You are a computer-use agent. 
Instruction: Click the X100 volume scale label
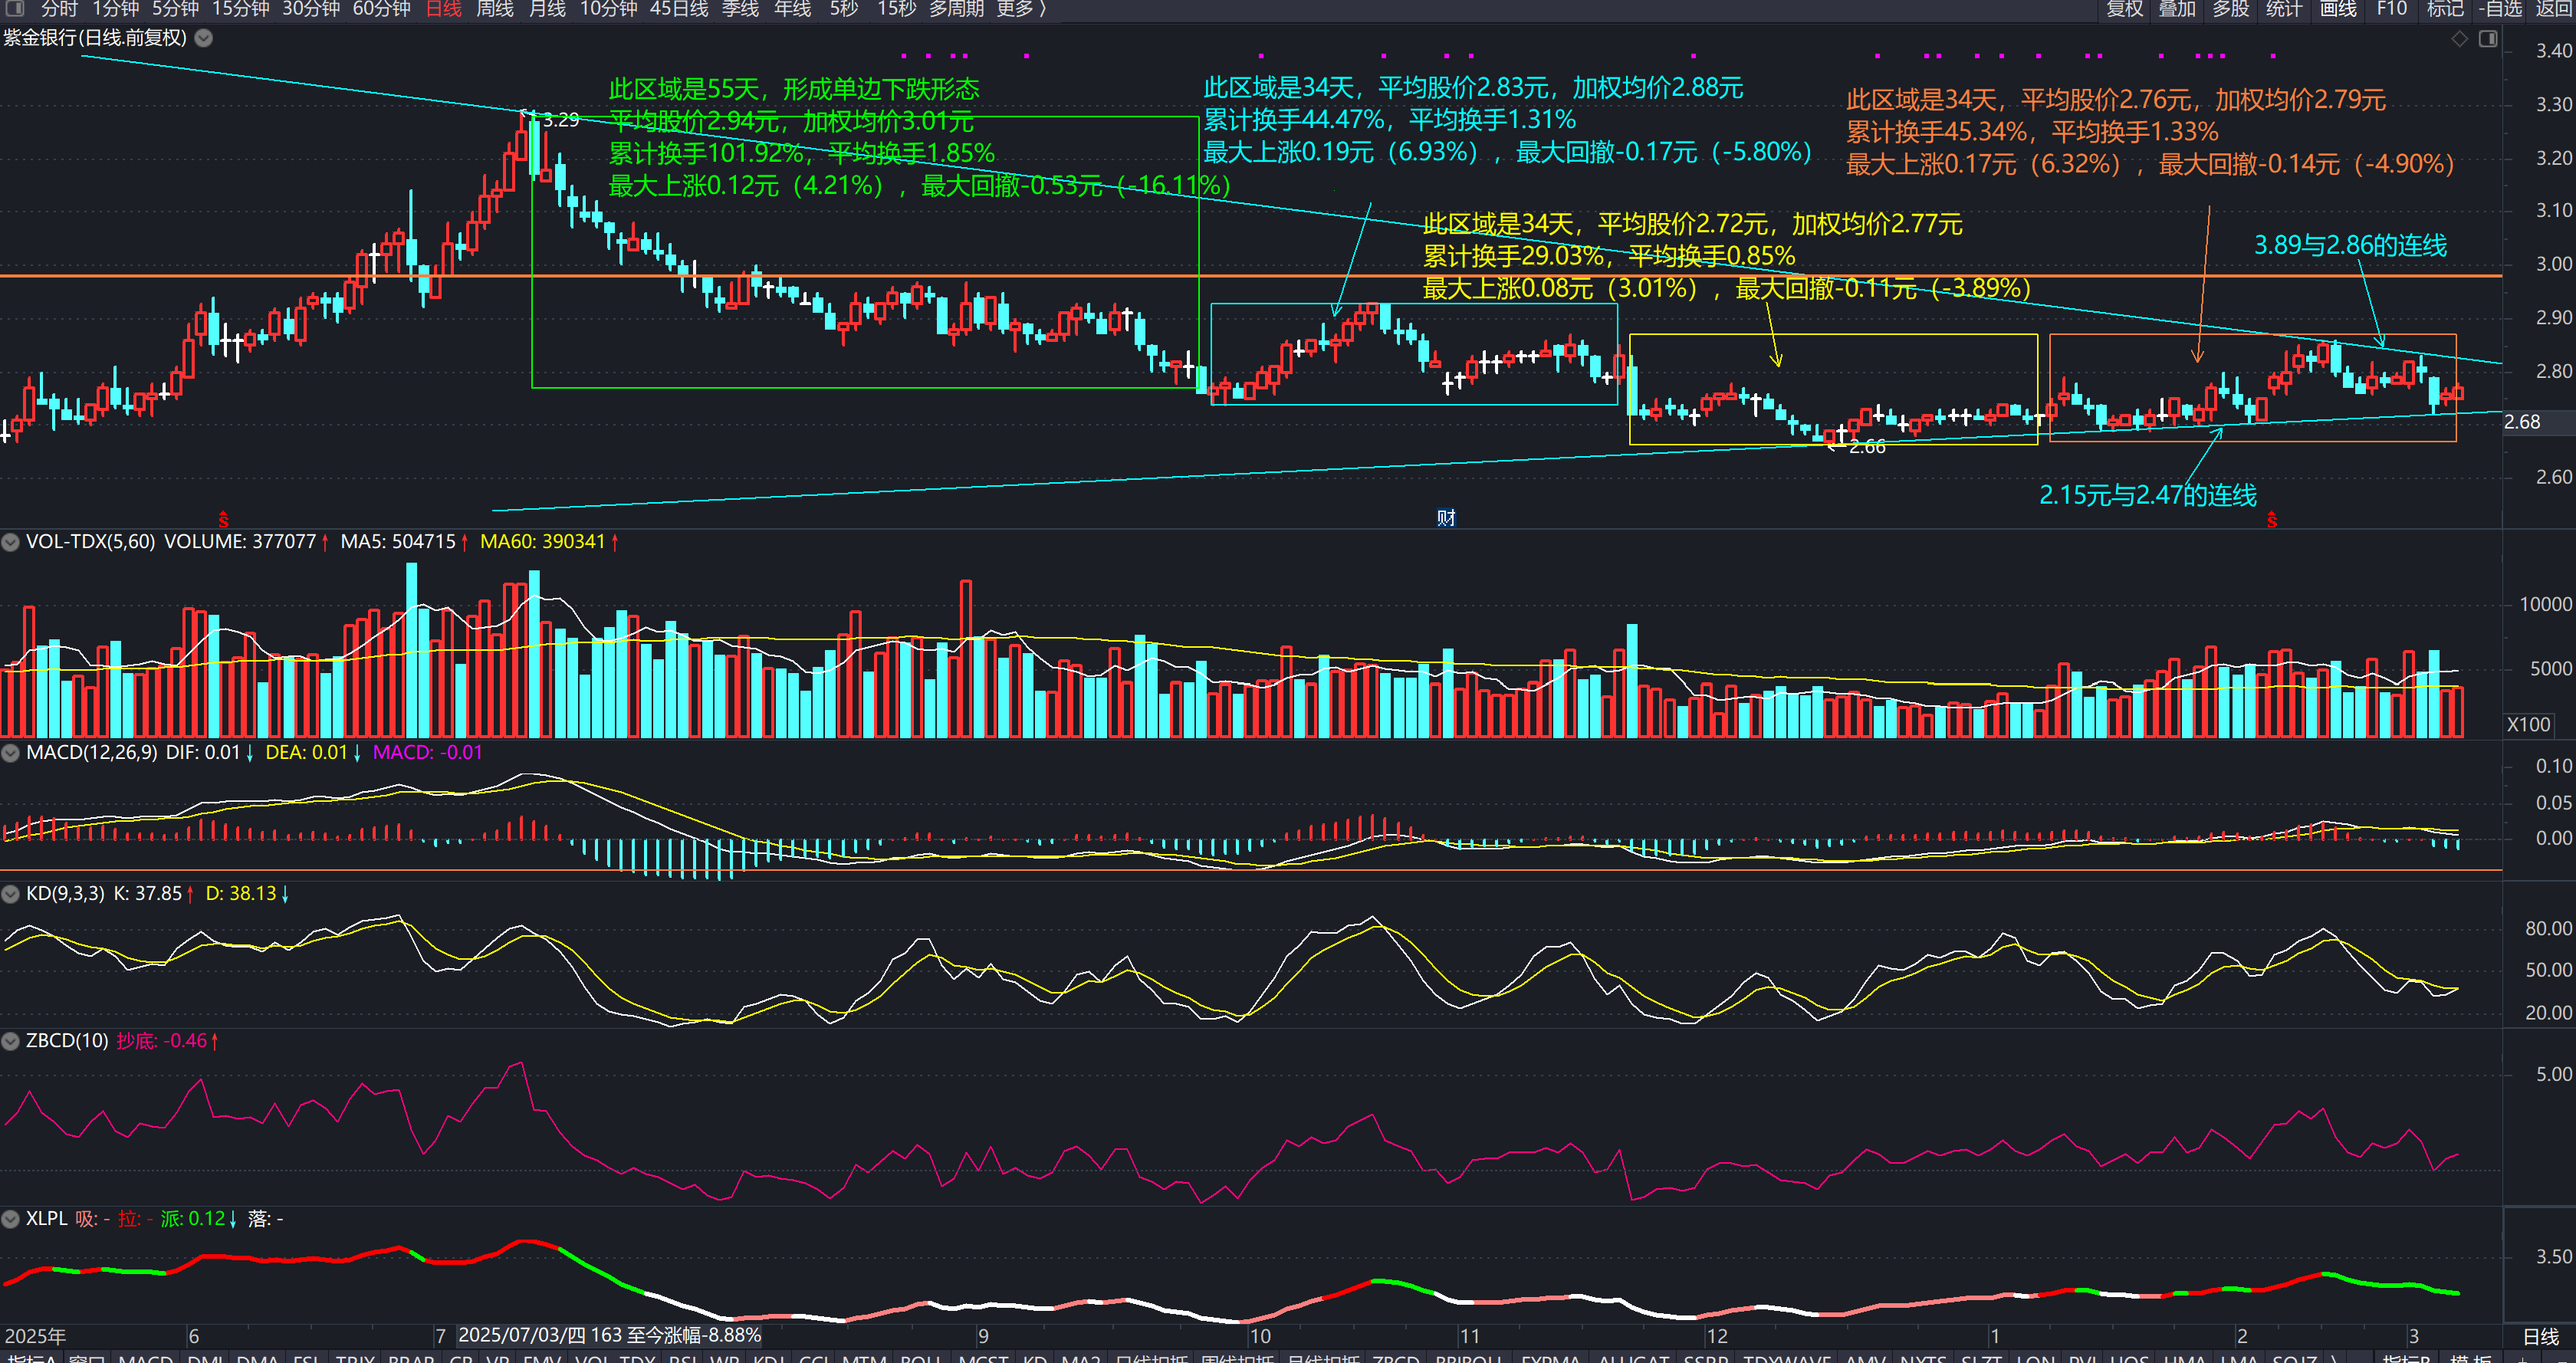pyautogui.click(x=2528, y=724)
